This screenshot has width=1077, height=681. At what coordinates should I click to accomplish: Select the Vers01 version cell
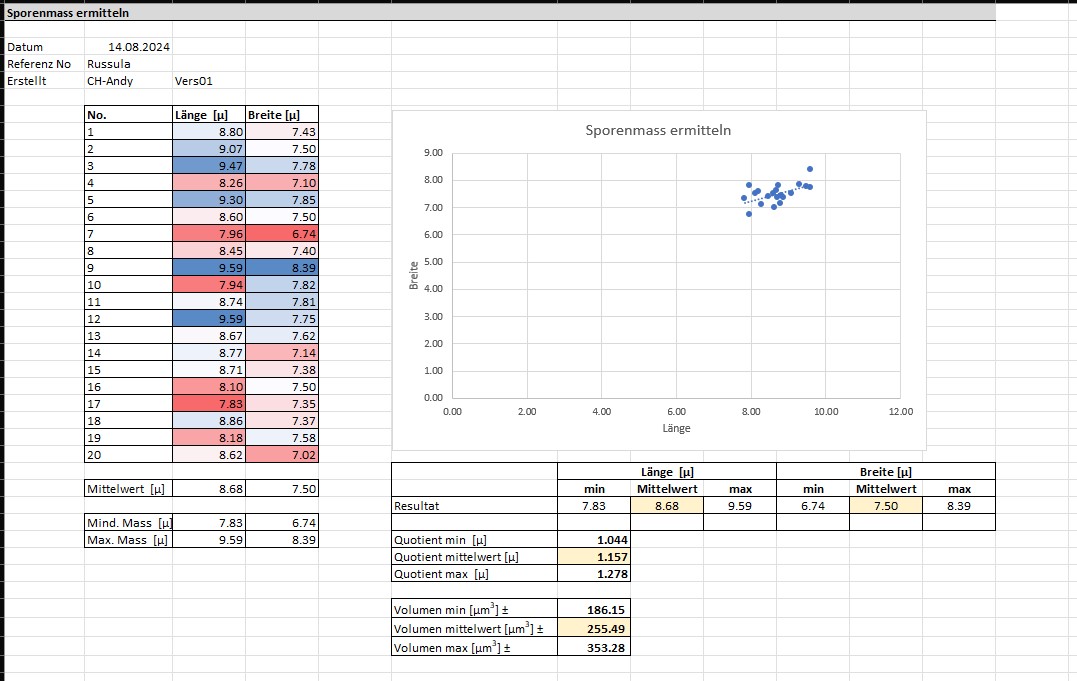click(194, 81)
